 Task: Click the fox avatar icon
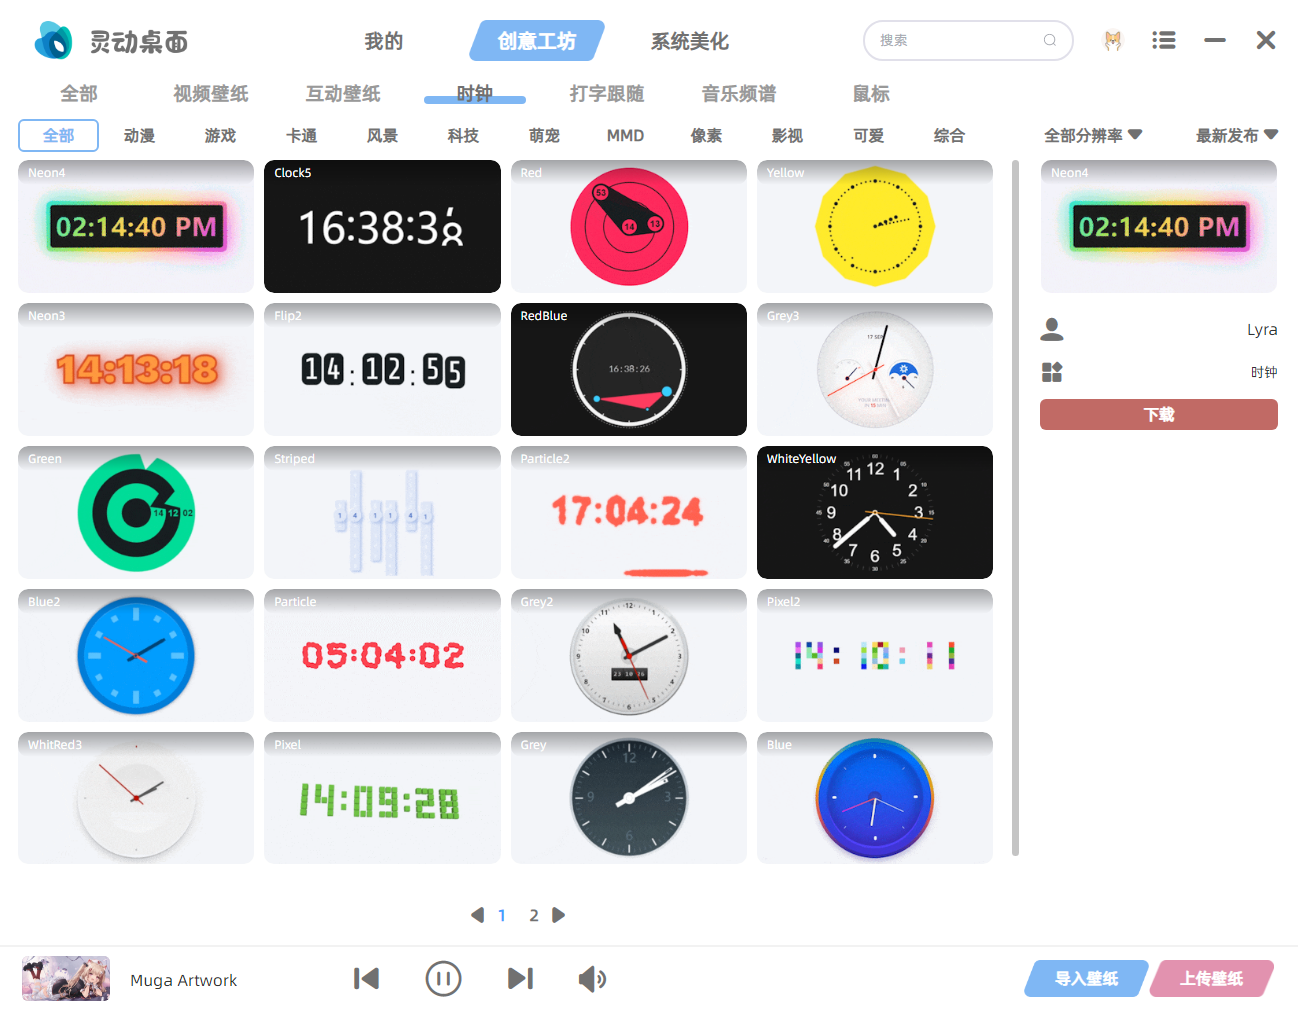pos(1112,41)
